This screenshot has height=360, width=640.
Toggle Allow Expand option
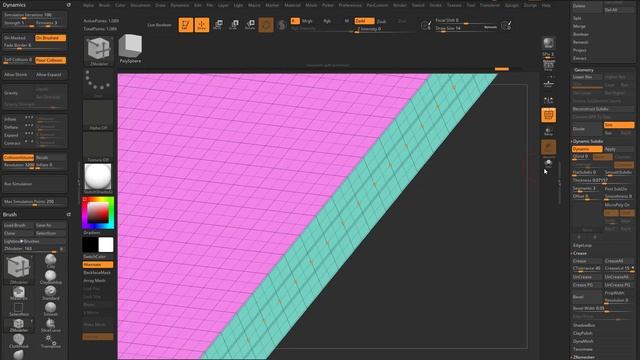pos(50,75)
